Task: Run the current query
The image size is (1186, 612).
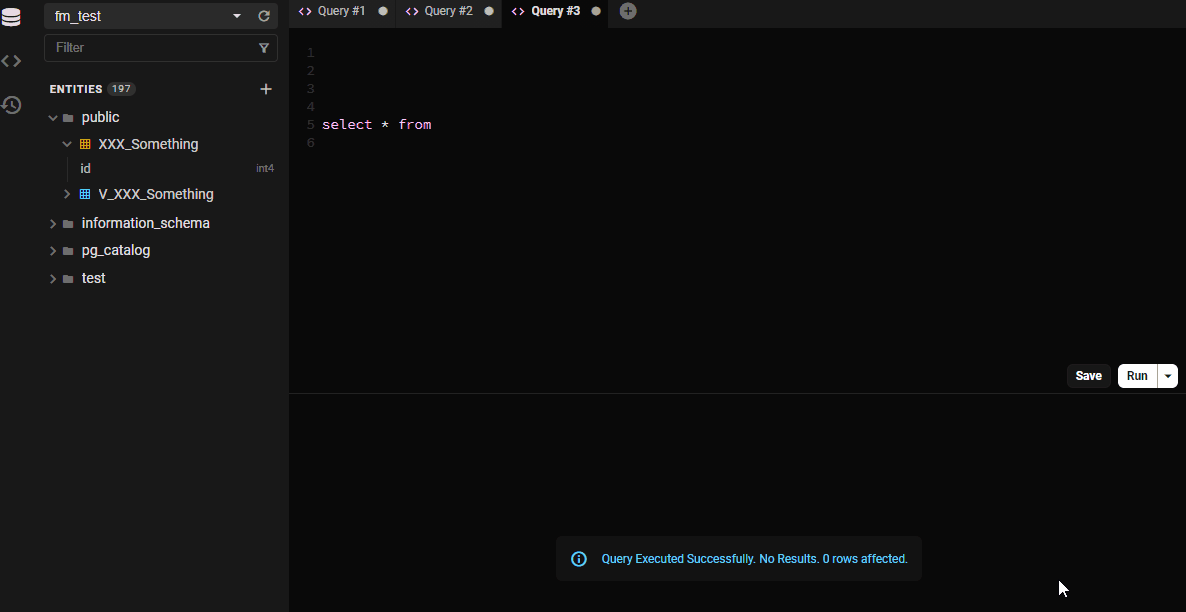Action: coord(1136,375)
